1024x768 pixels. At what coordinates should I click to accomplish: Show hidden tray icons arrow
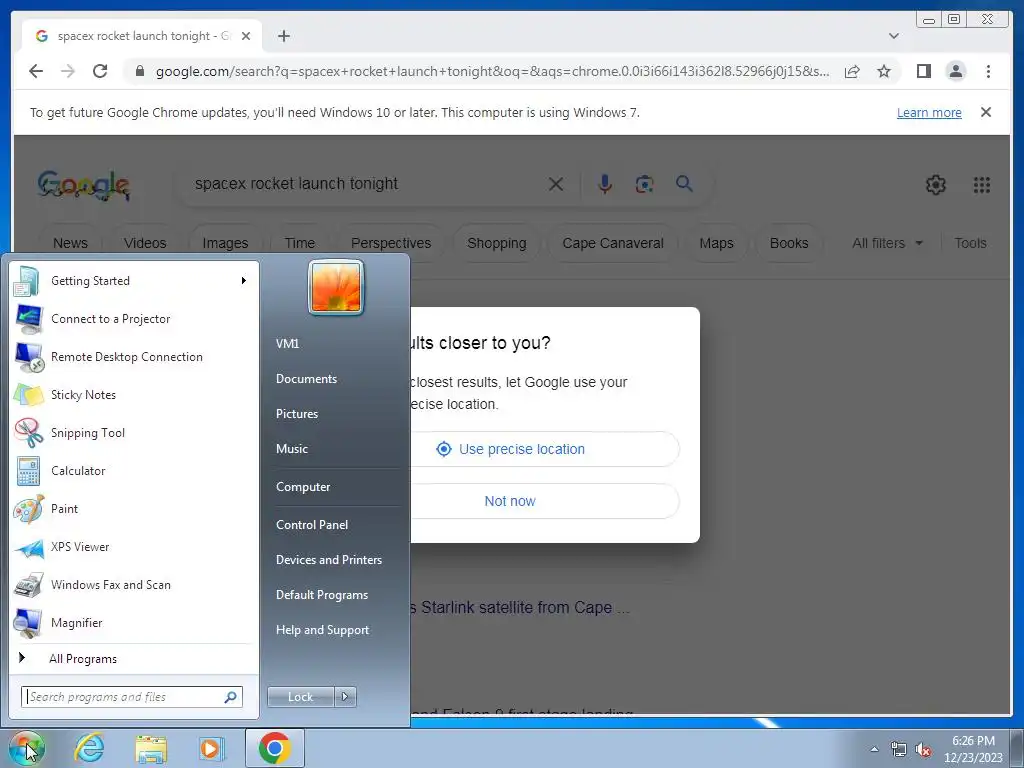pos(874,749)
